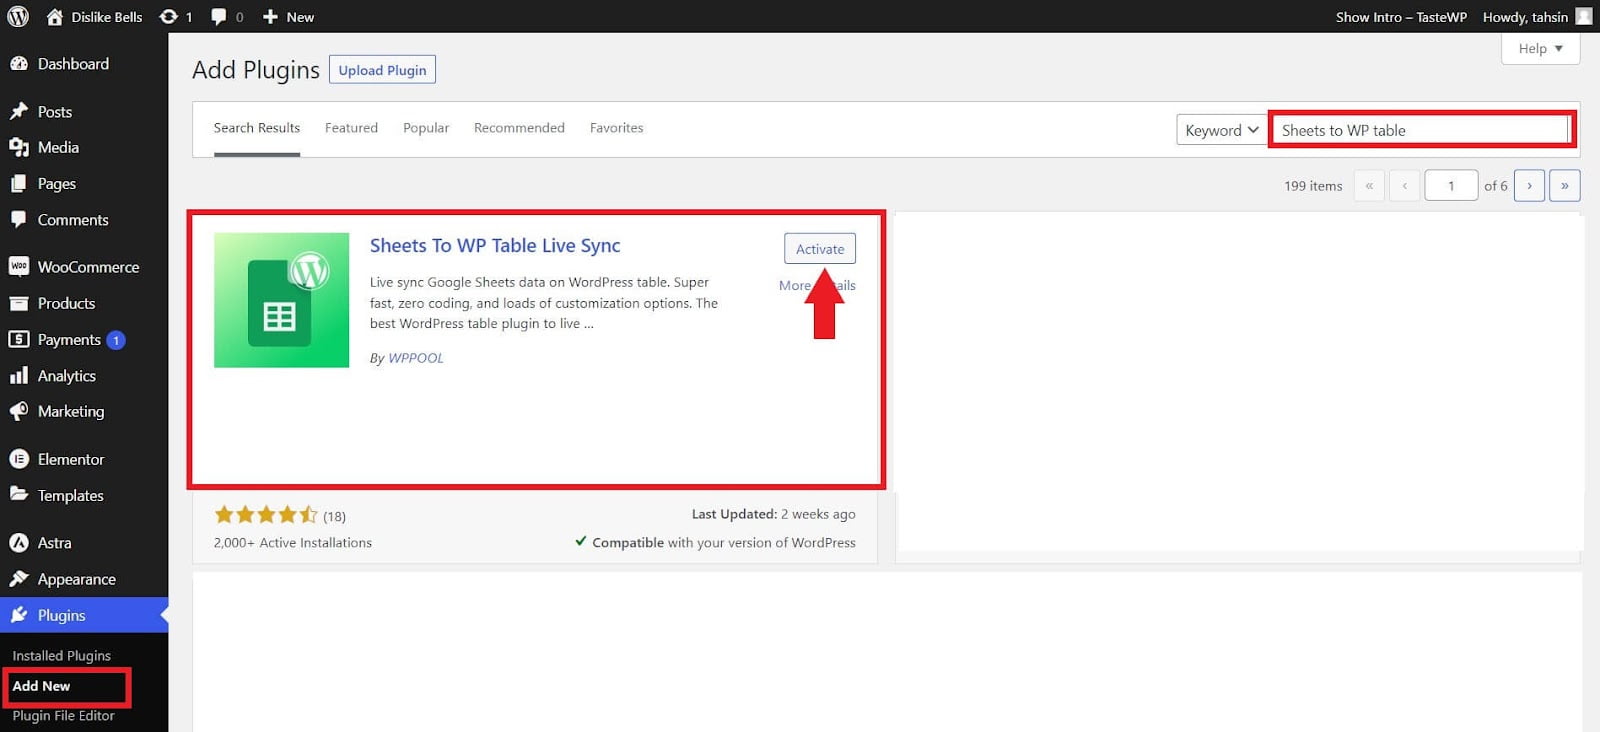The width and height of the screenshot is (1600, 732).
Task: Click the "Last Updated: 2 weeks ago" text
Action: [774, 514]
